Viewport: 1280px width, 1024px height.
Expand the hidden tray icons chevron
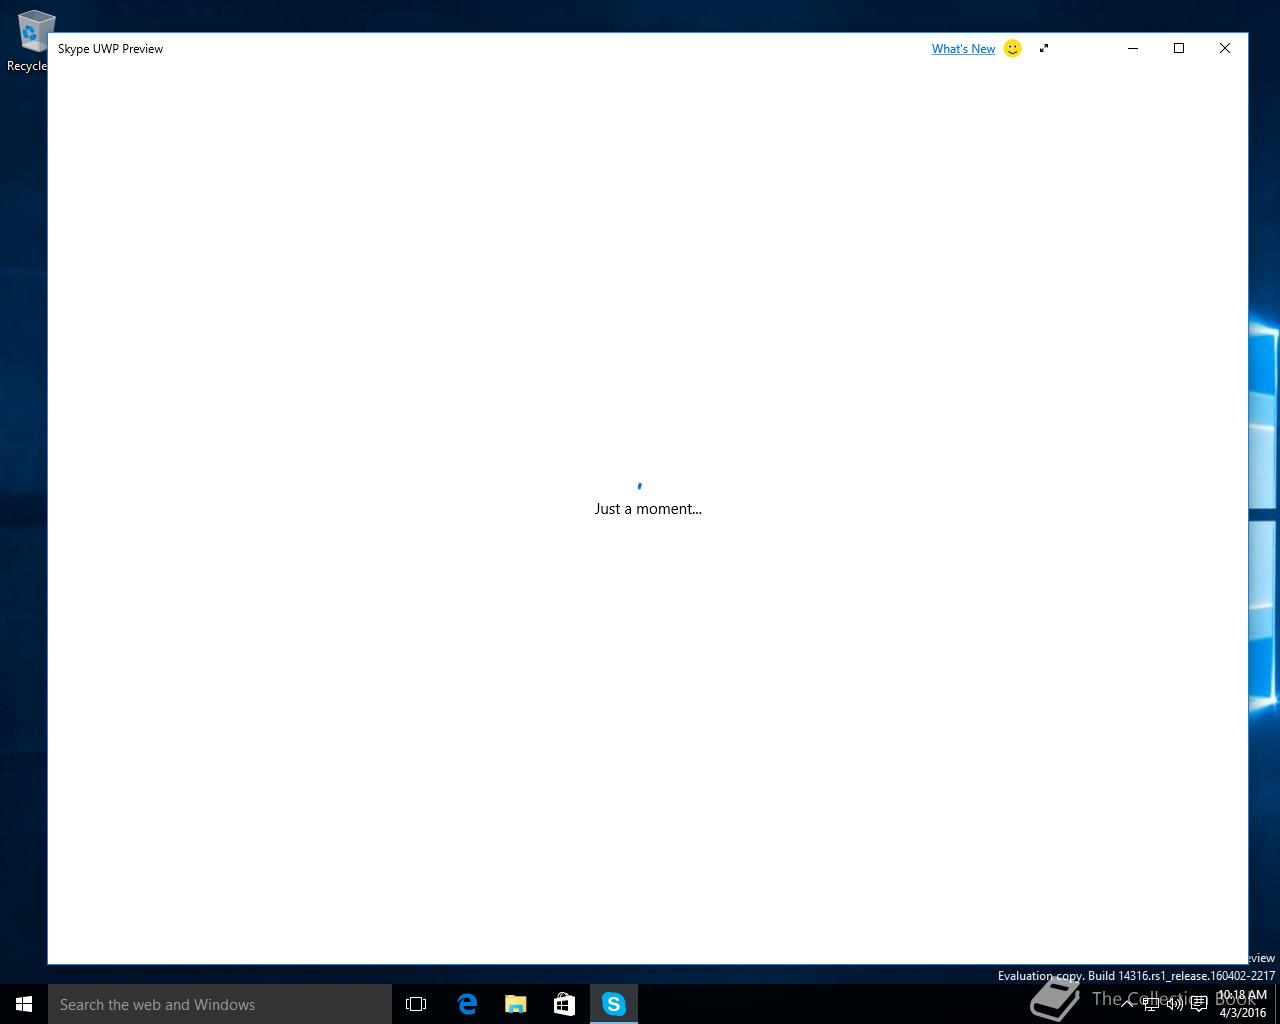pyautogui.click(x=1127, y=1004)
